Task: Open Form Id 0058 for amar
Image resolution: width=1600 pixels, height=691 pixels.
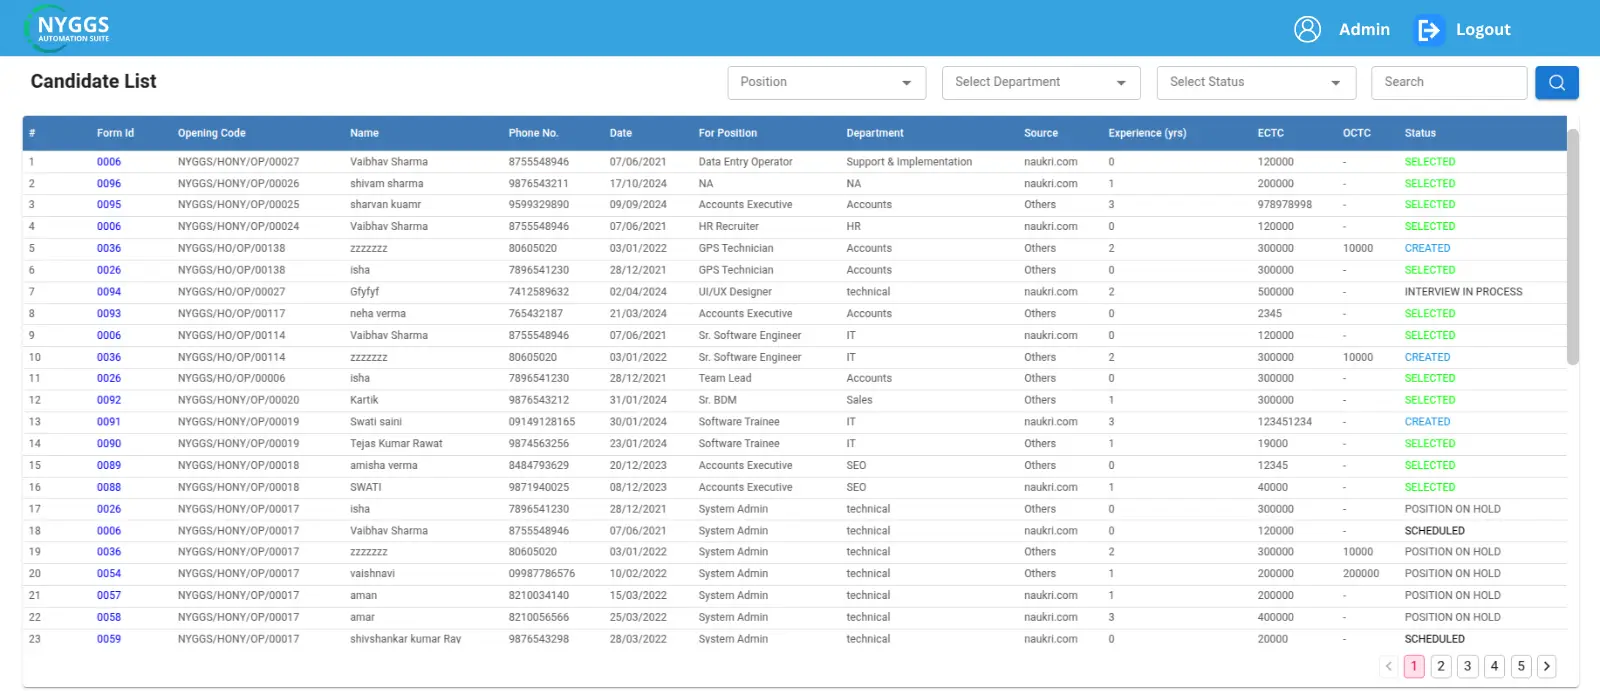Action: [x=109, y=618]
